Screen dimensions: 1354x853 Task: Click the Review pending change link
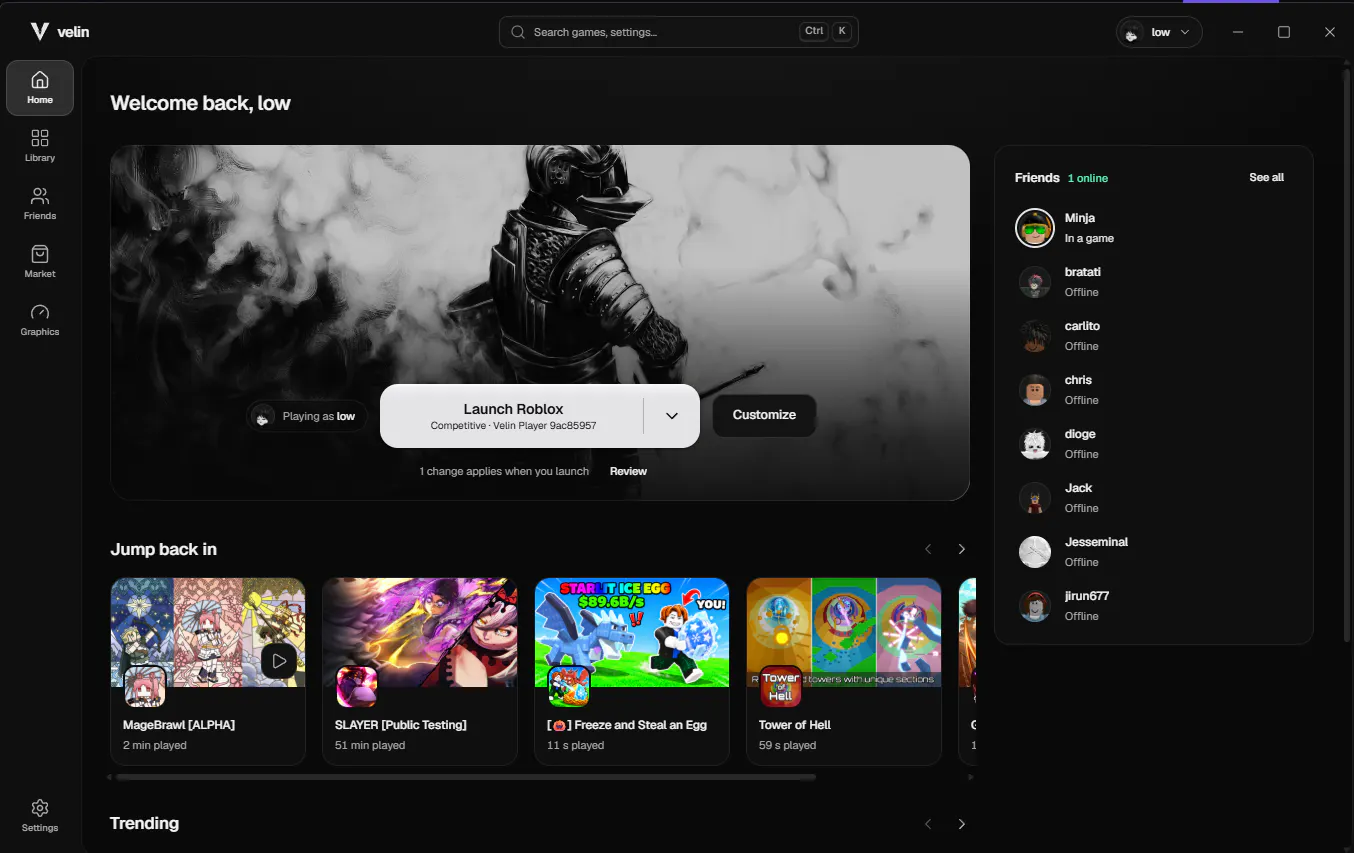click(628, 471)
